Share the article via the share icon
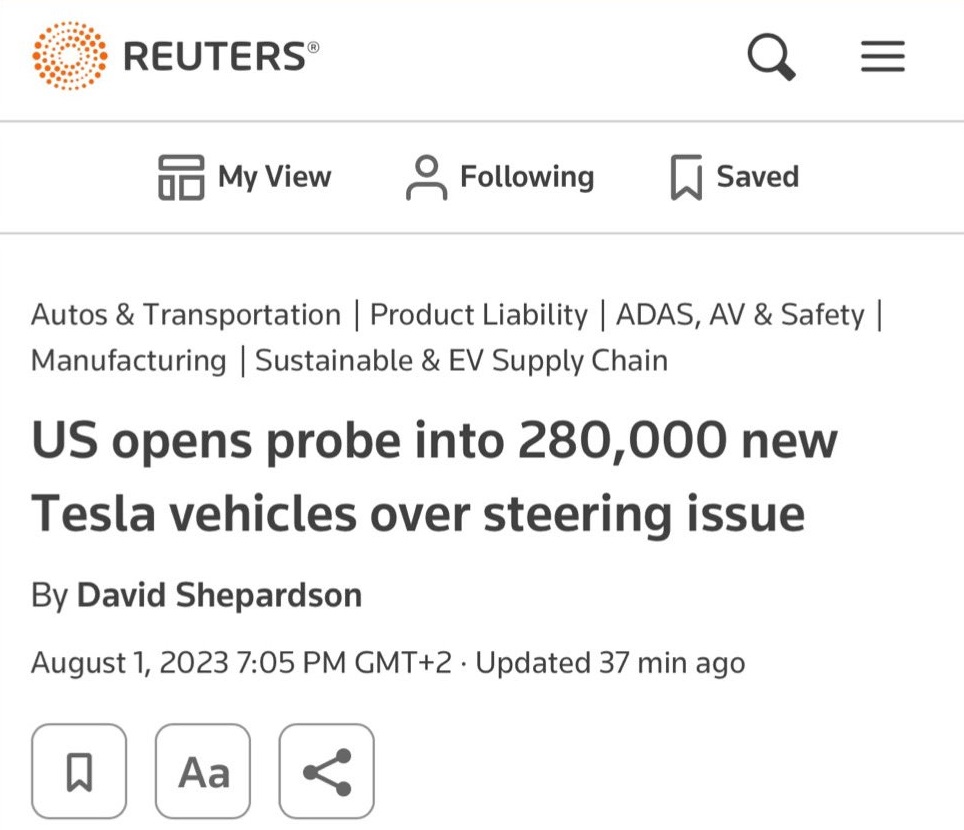Image resolution: width=964 pixels, height=830 pixels. [325, 770]
